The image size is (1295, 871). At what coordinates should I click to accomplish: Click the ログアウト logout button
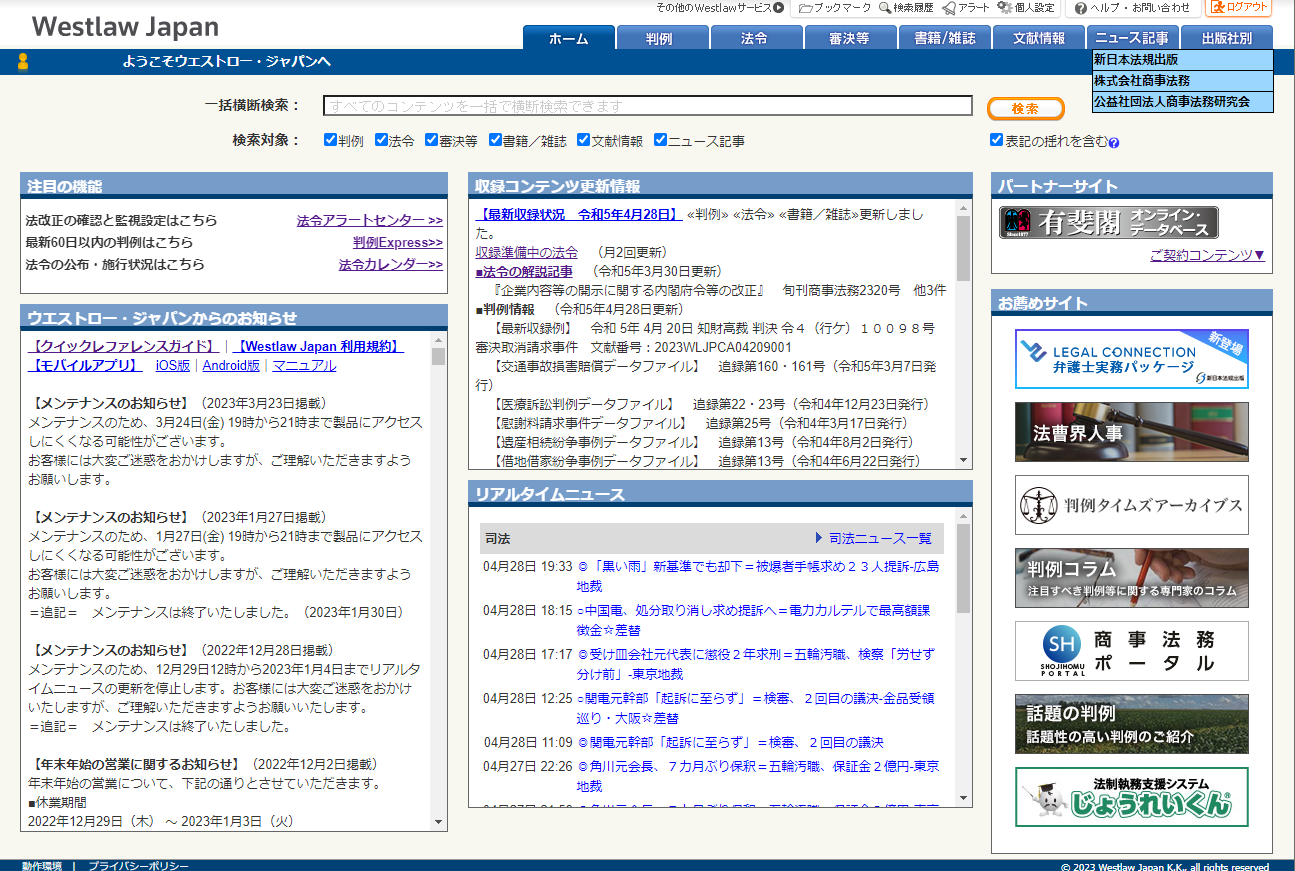1238,8
